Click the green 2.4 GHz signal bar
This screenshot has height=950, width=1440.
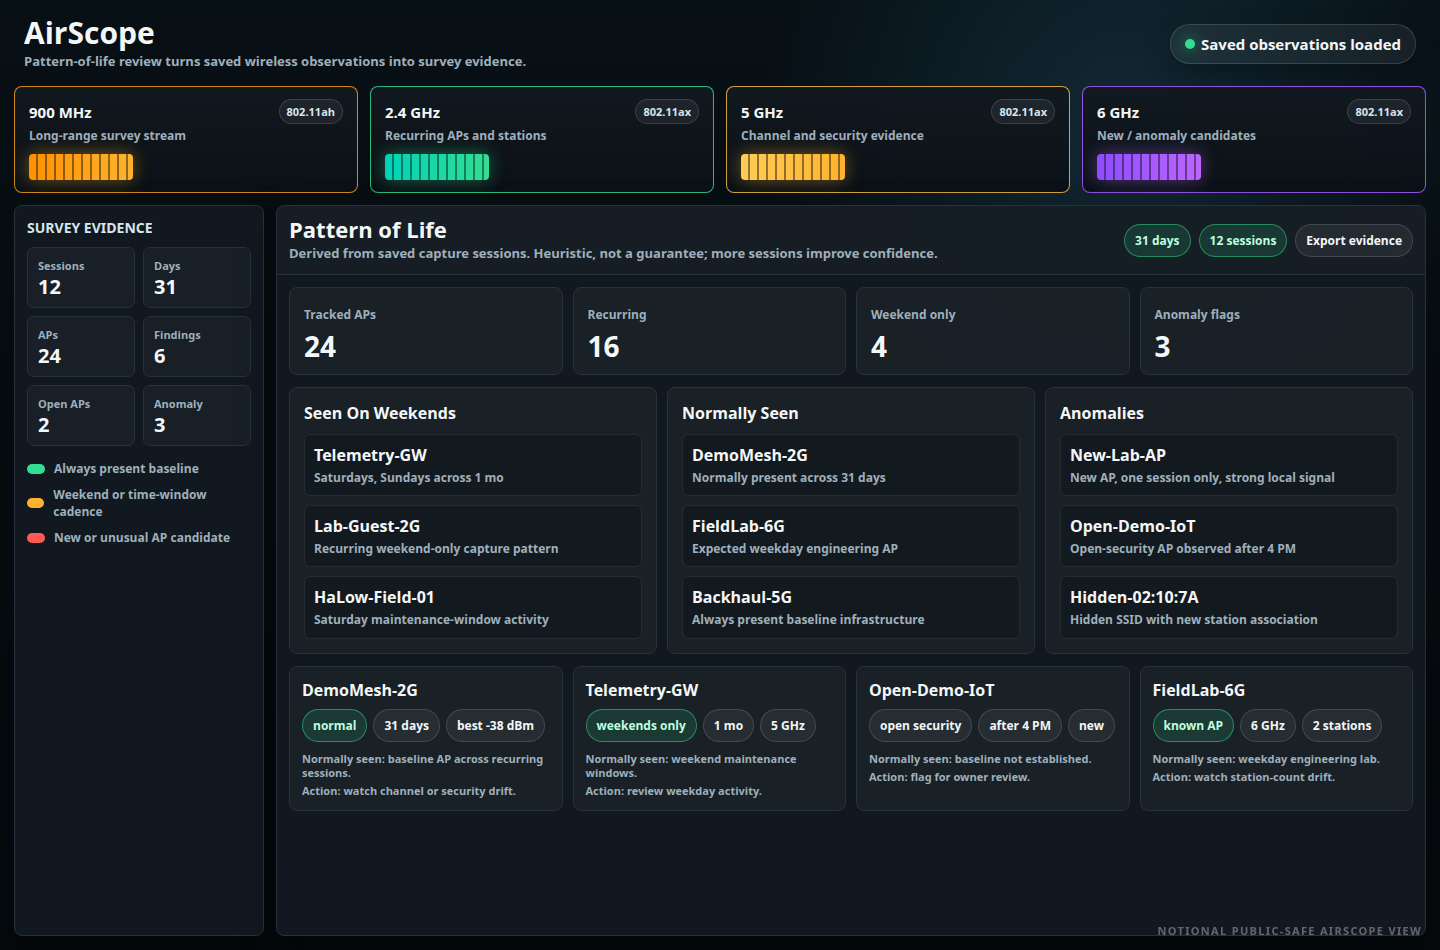click(x=437, y=167)
